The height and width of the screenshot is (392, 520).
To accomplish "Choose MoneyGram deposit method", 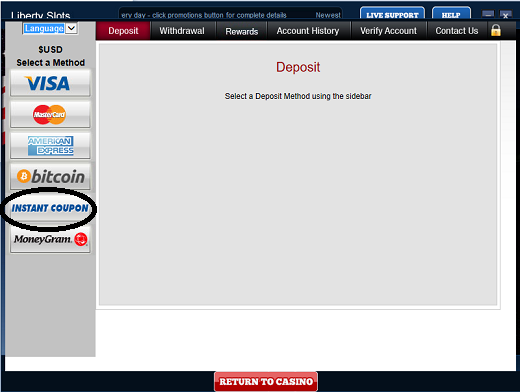I will coord(50,239).
